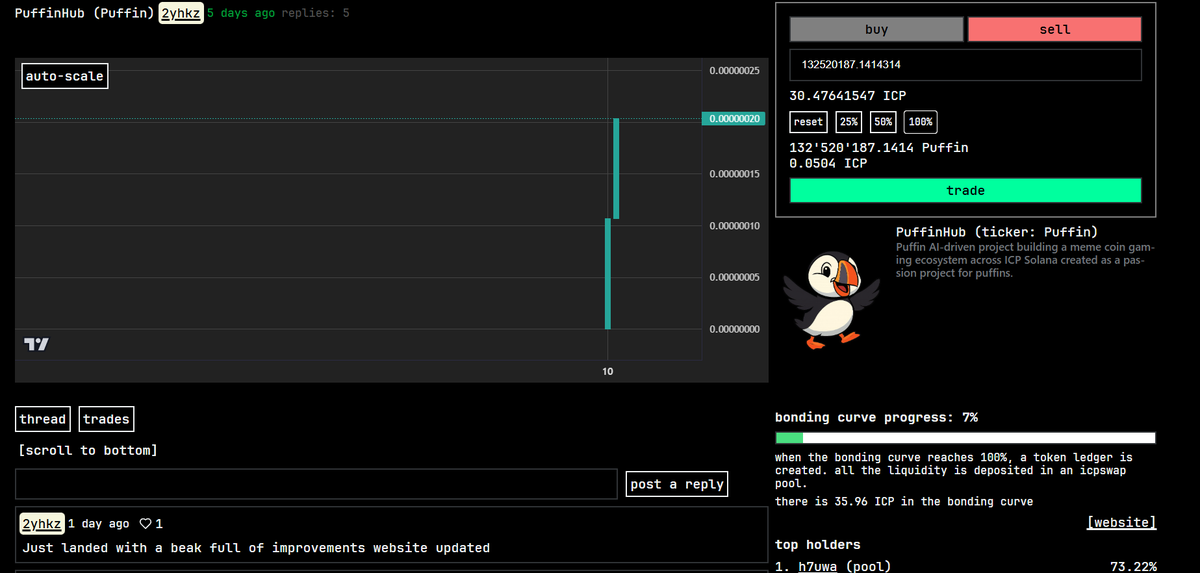The height and width of the screenshot is (573, 1200).
Task: Click the puffin mascot image
Action: click(832, 299)
